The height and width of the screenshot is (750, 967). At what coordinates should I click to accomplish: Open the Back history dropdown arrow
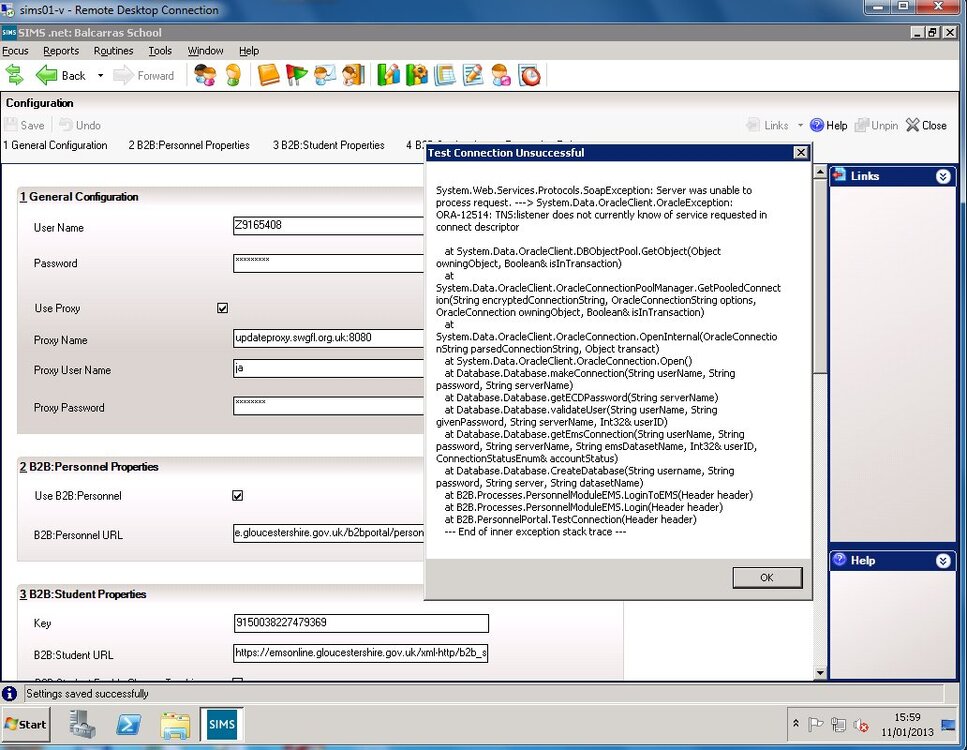click(x=101, y=75)
